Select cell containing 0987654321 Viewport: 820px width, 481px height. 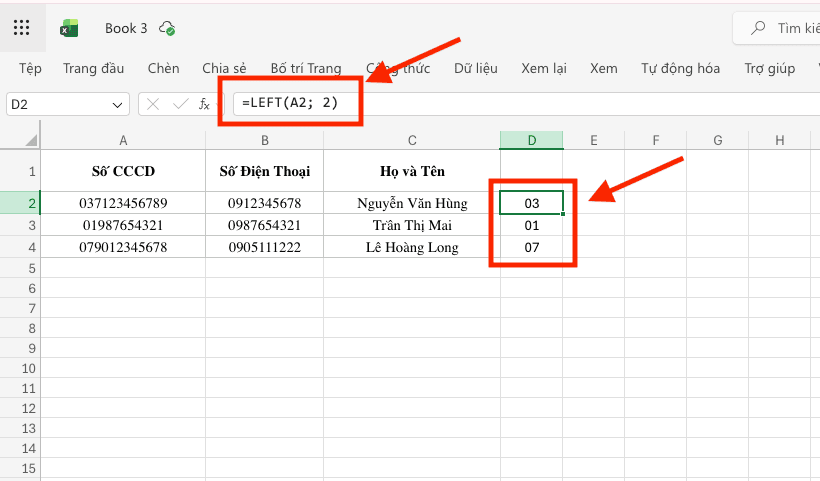265,225
